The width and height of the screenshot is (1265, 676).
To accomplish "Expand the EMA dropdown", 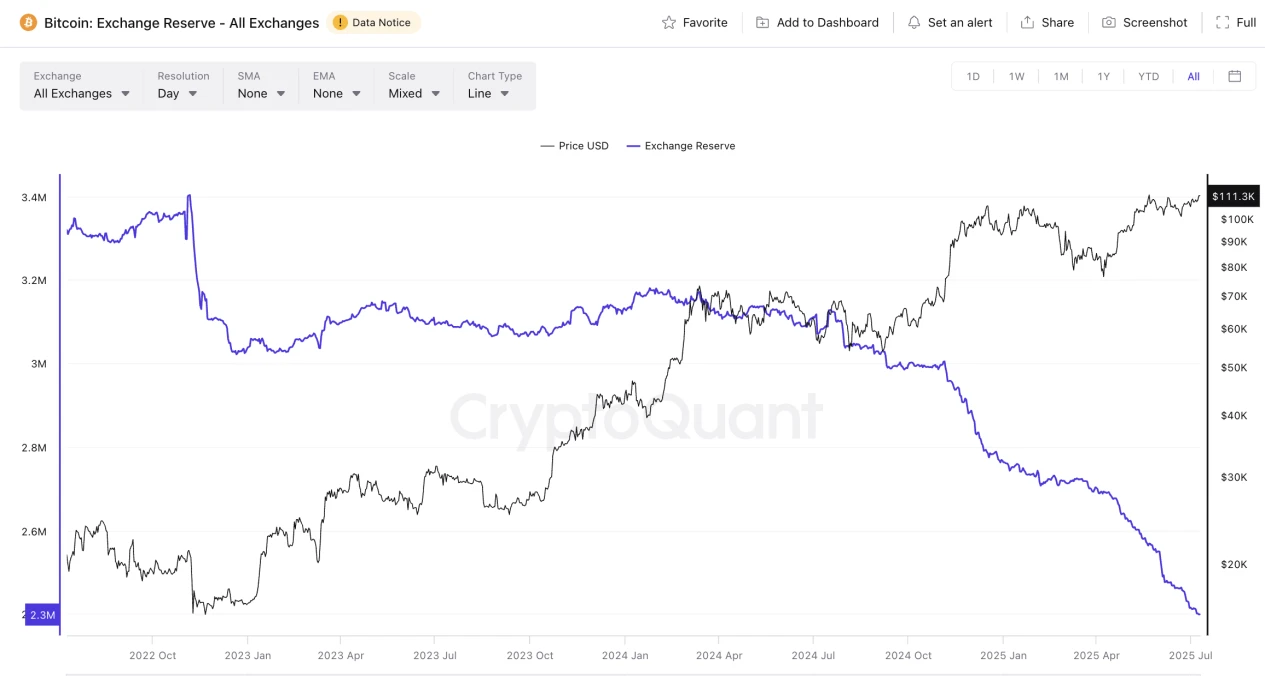I will pos(337,93).
